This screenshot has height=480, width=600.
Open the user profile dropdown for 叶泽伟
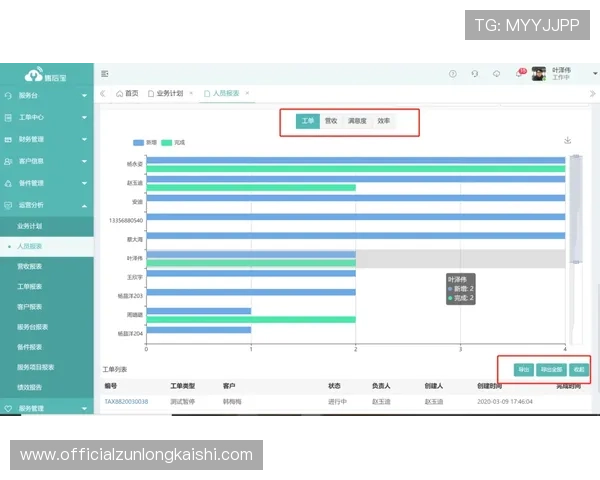[x=560, y=73]
